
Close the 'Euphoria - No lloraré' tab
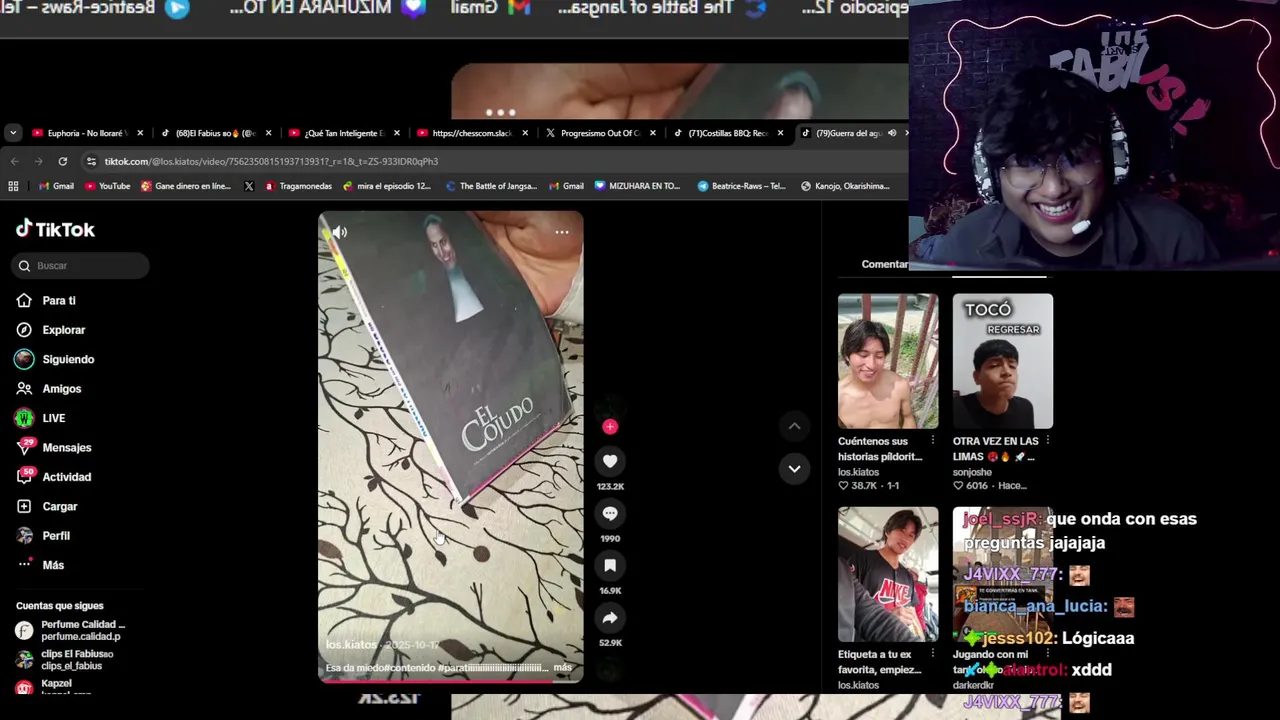tap(140, 133)
